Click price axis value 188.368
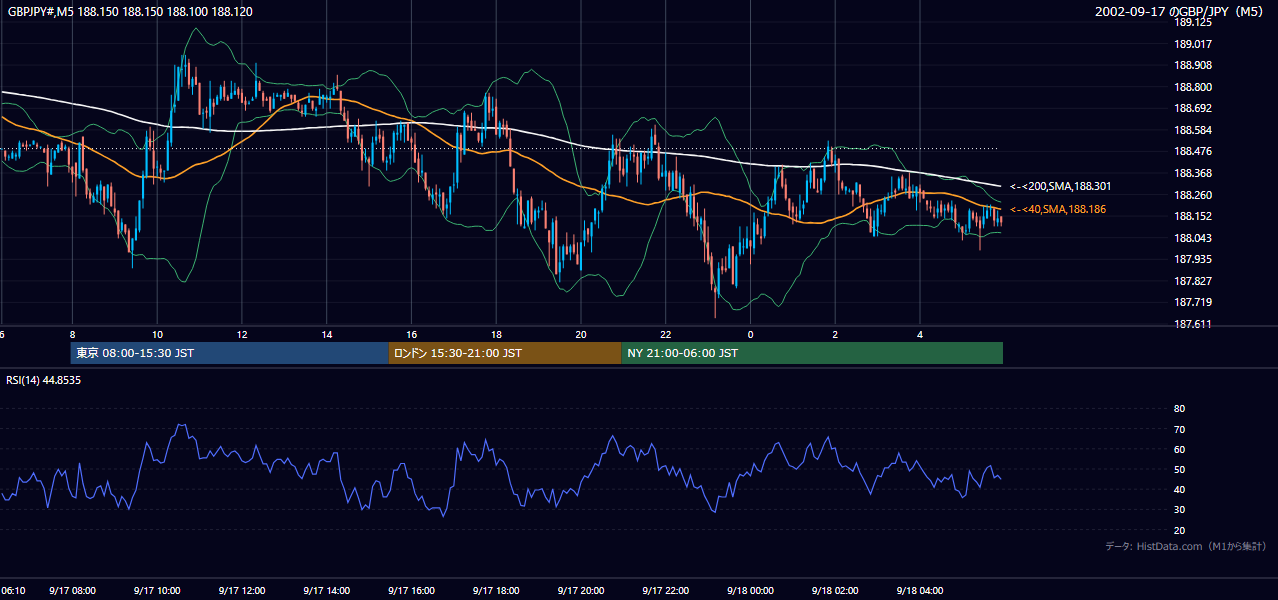 coord(1192,173)
